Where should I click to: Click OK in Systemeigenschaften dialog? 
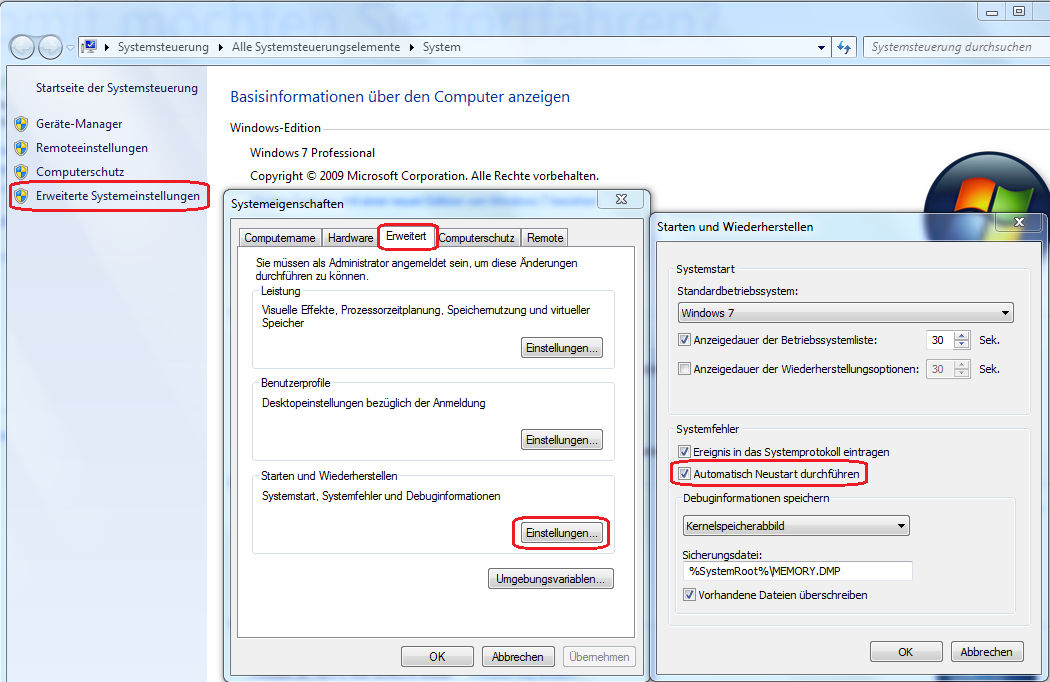[437, 657]
